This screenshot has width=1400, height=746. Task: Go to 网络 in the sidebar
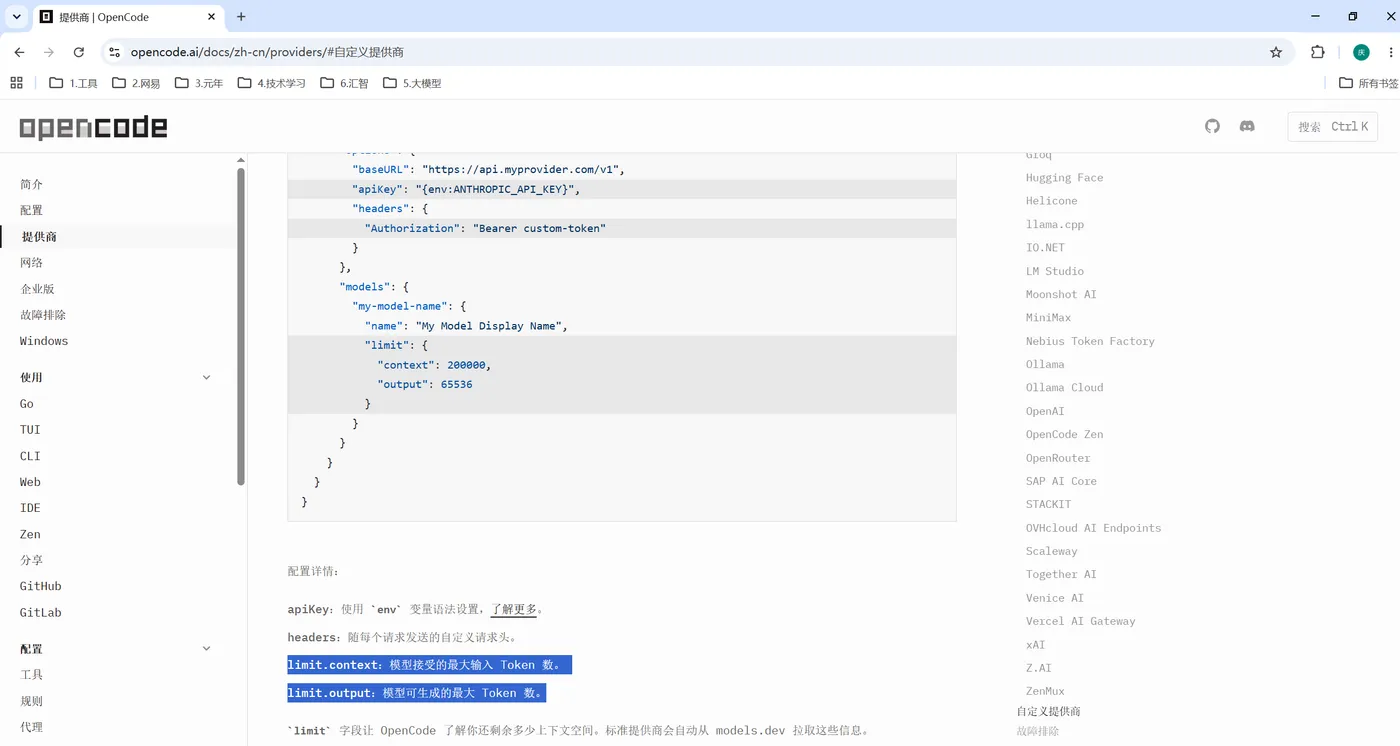31,262
